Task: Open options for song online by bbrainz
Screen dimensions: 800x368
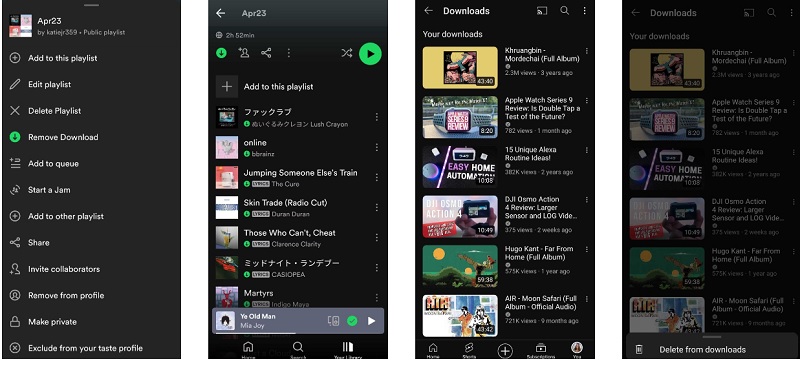Action: [377, 148]
